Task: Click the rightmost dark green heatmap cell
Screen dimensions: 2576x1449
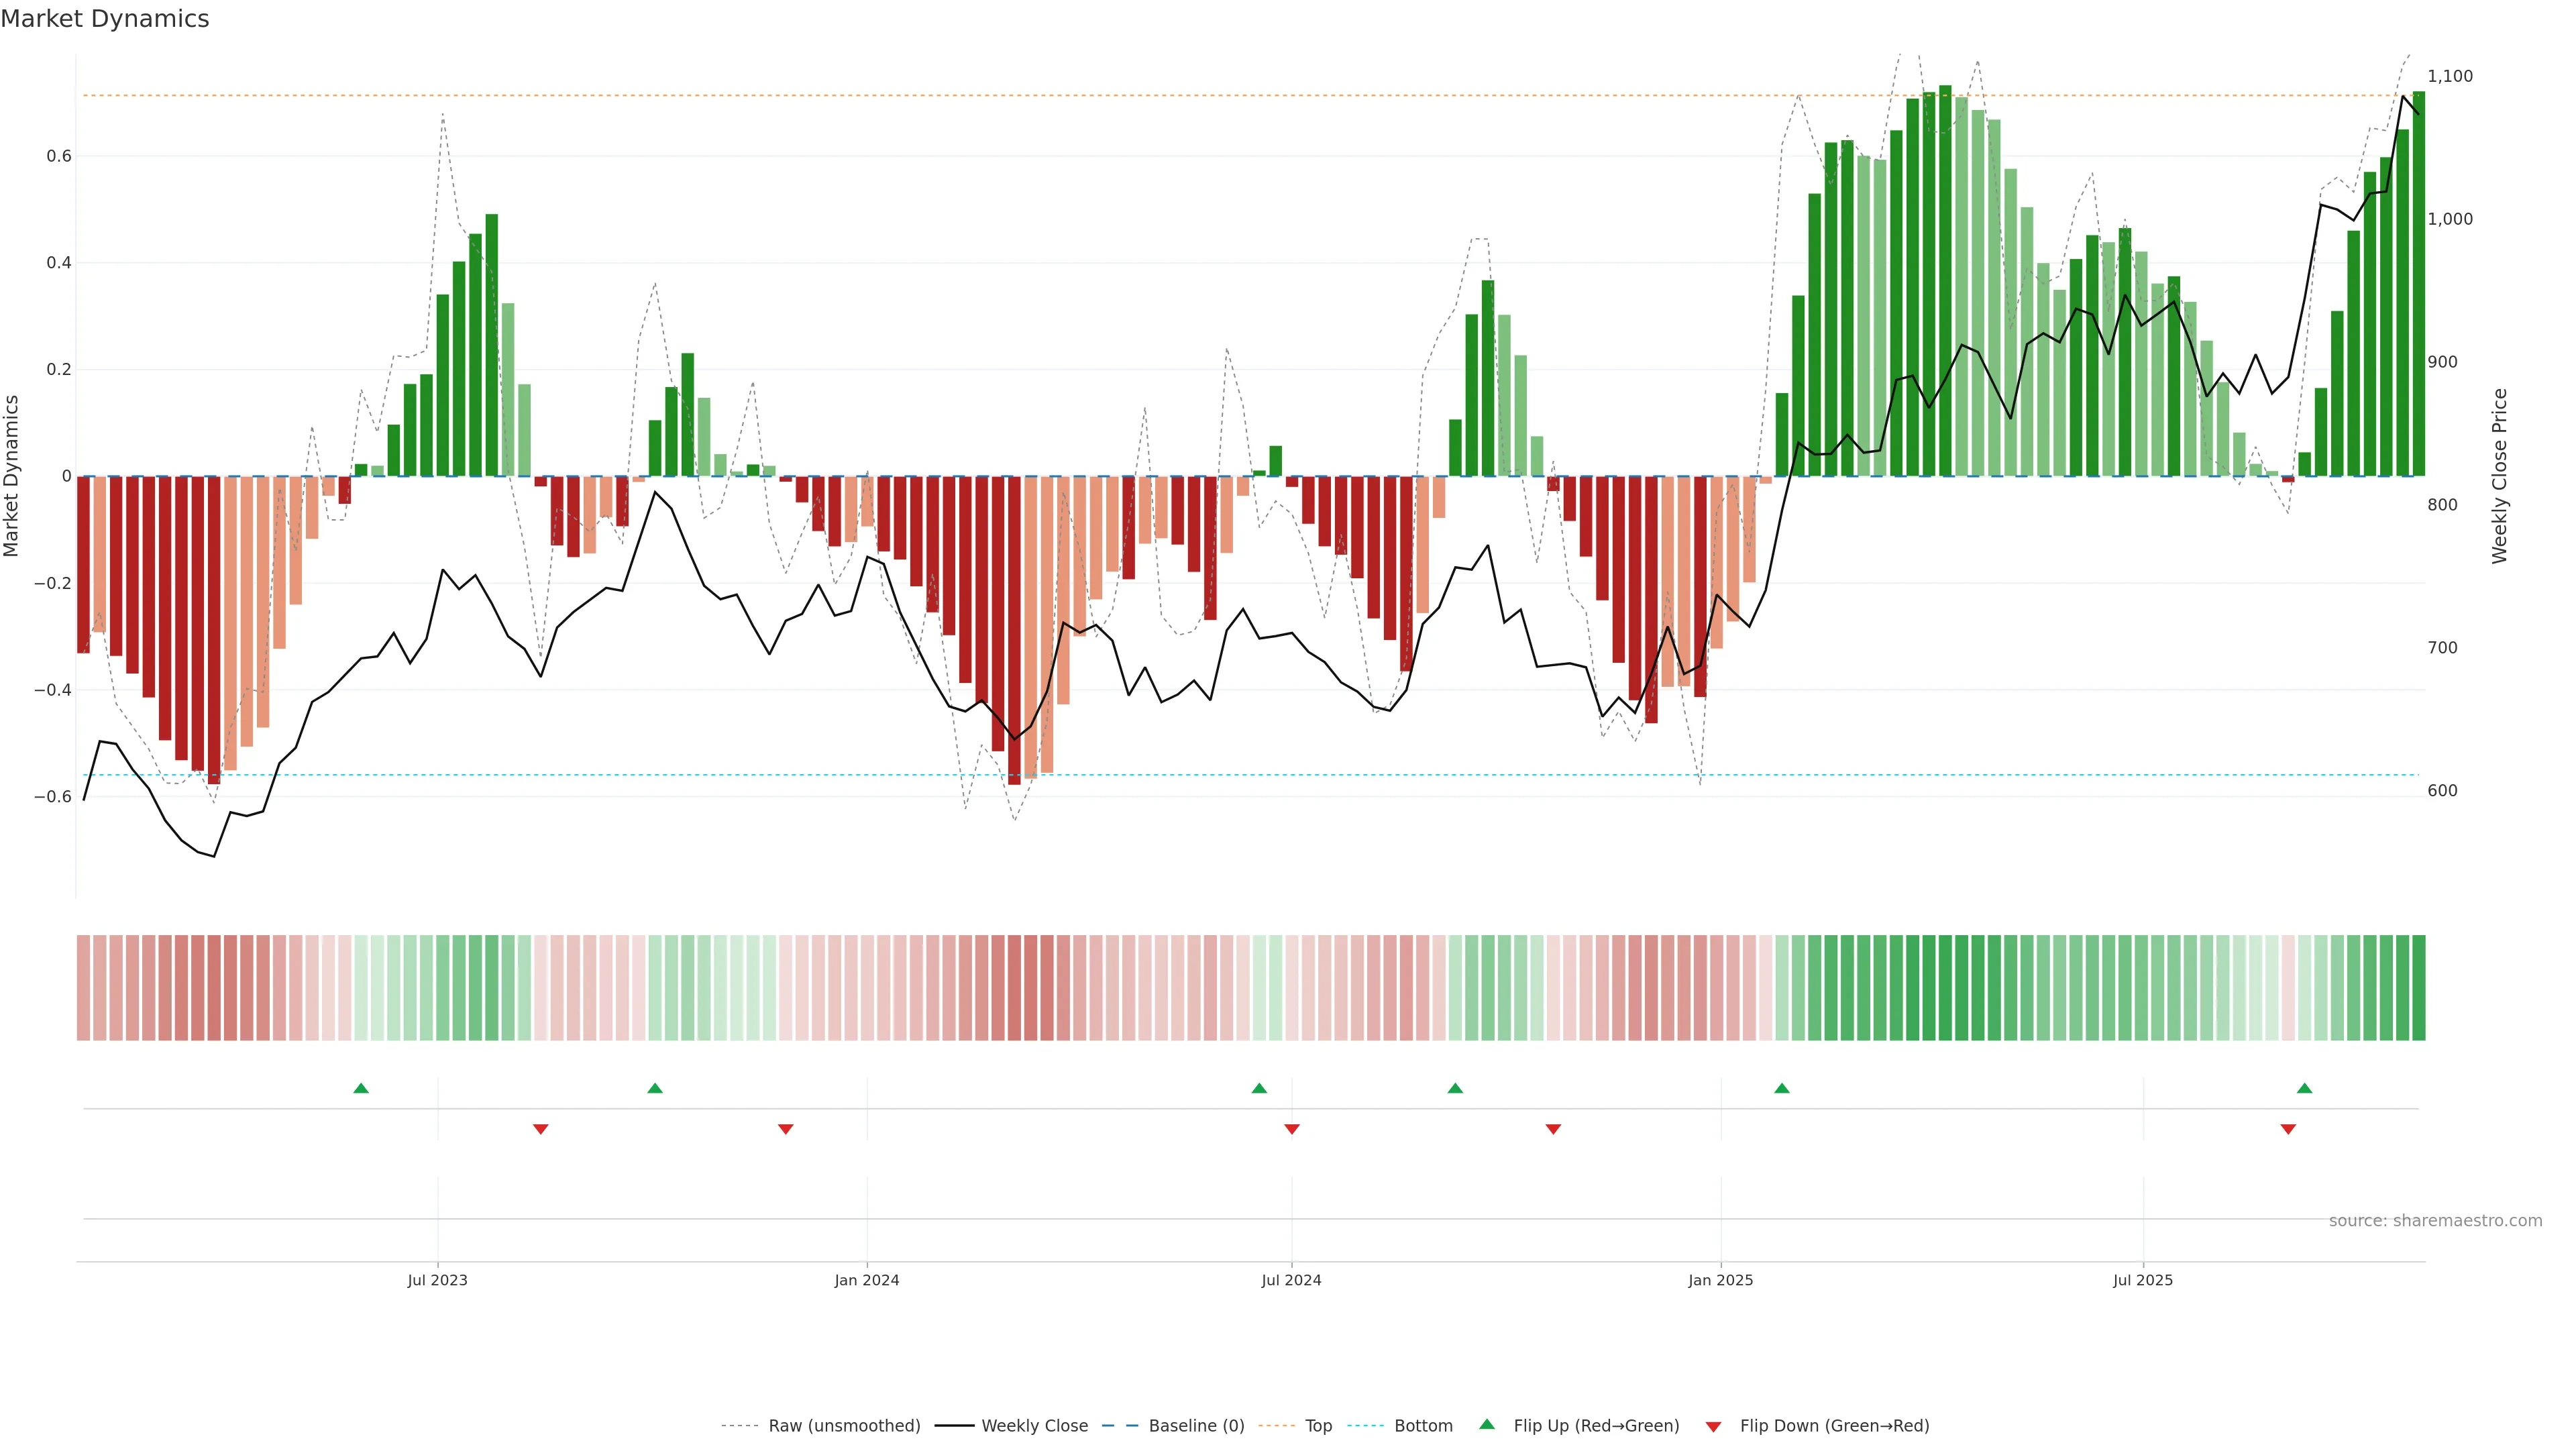Action: (x=2418, y=988)
